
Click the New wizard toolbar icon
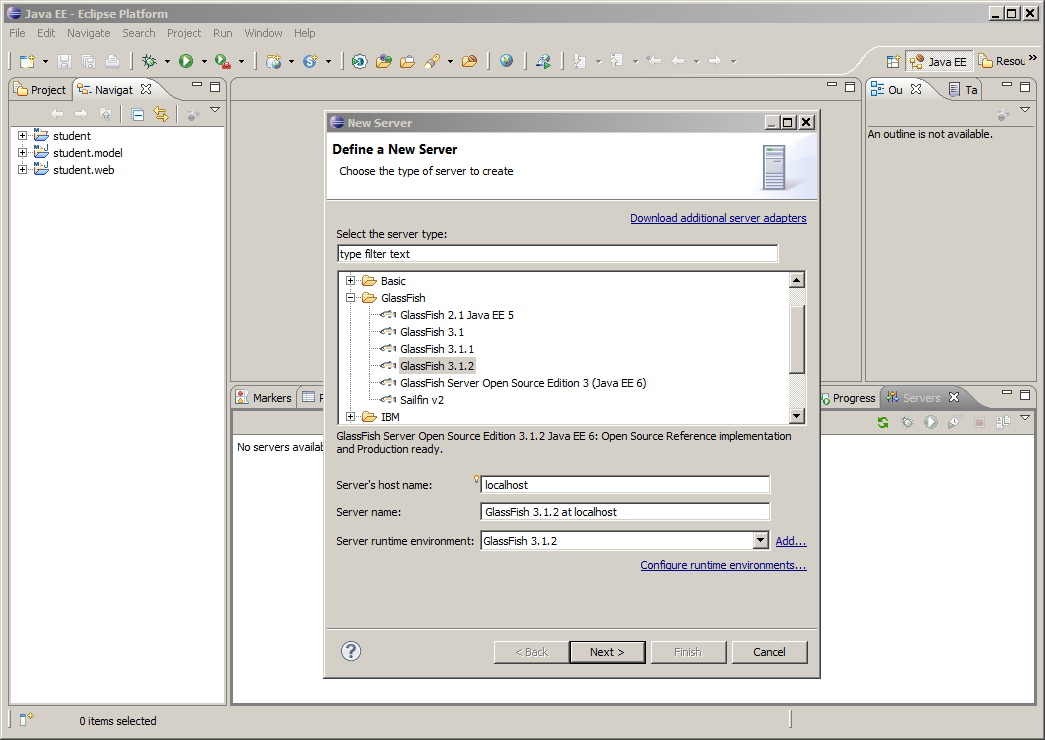click(x=27, y=61)
